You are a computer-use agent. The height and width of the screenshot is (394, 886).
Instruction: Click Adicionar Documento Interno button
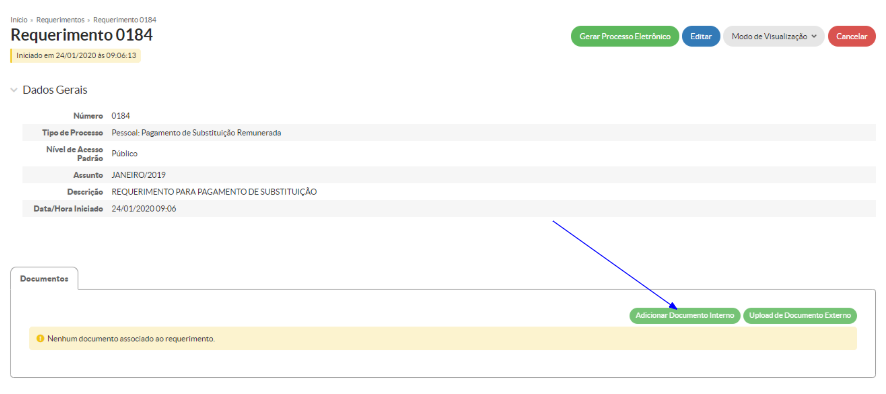tap(684, 316)
